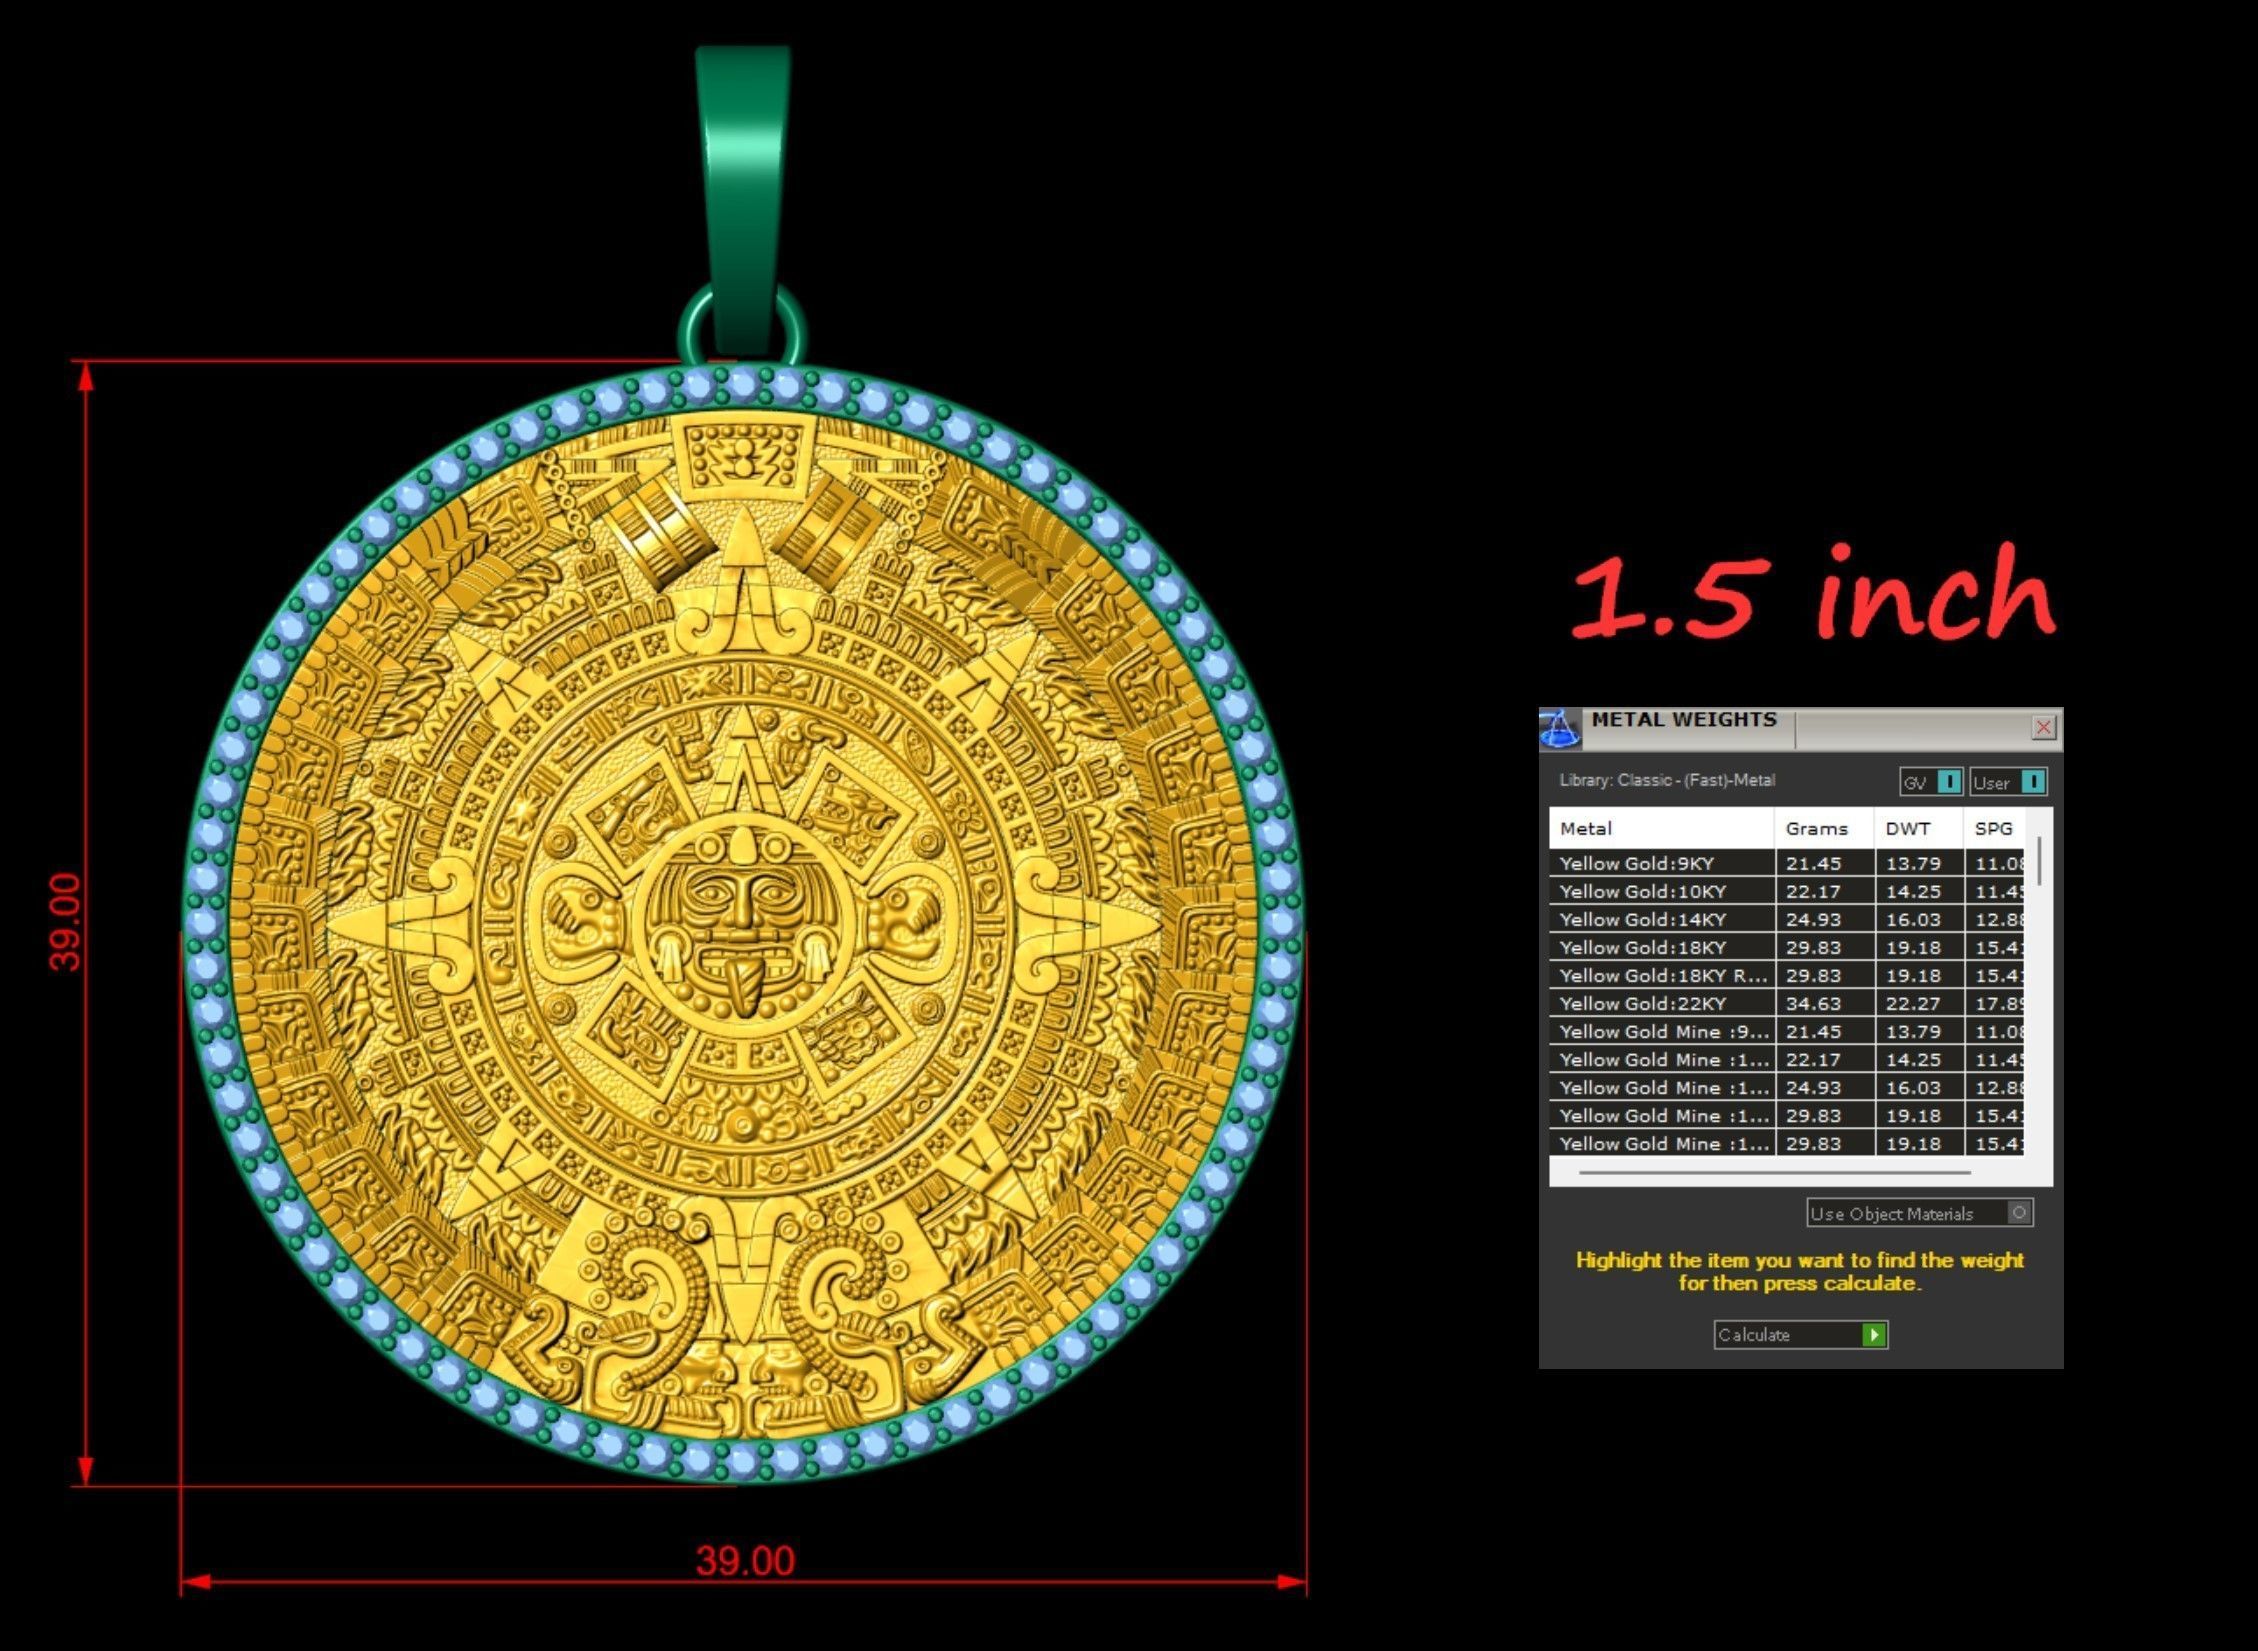Click 14.25 DWT in Yellow Gold:10KY row

click(x=1912, y=891)
